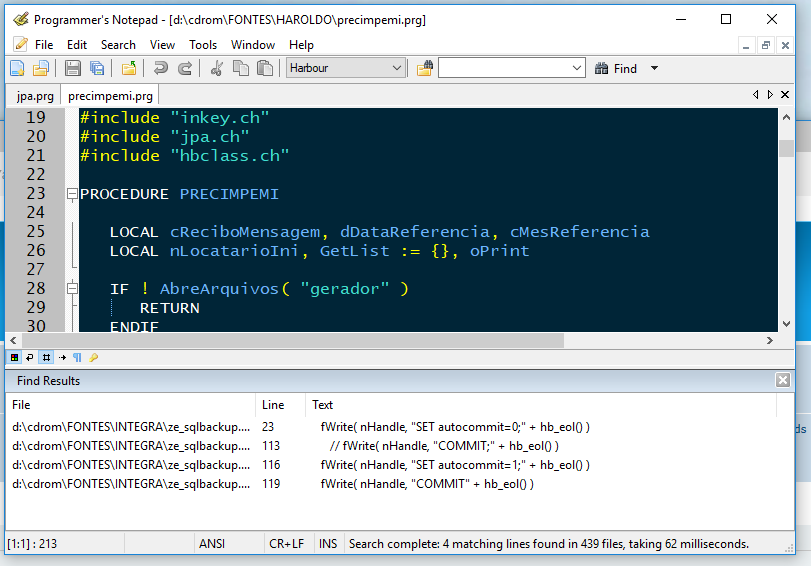This screenshot has width=811, height=566.
Task: Save the current file using the floppy icon
Action: click(x=72, y=68)
